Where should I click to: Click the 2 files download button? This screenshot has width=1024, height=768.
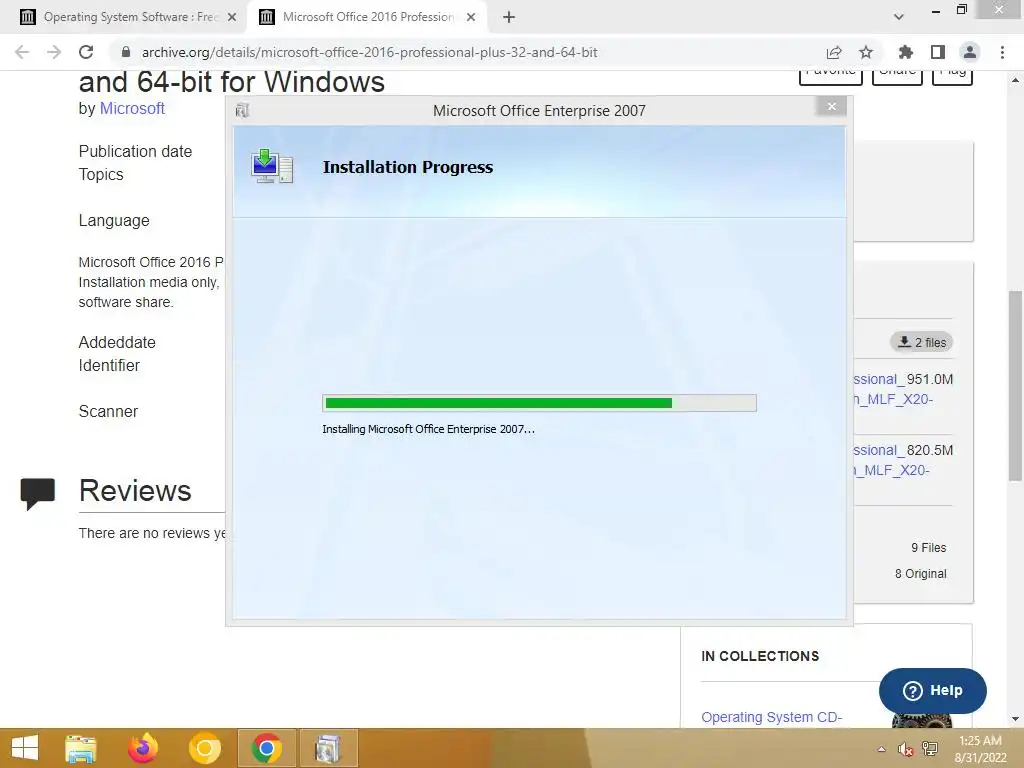point(921,342)
